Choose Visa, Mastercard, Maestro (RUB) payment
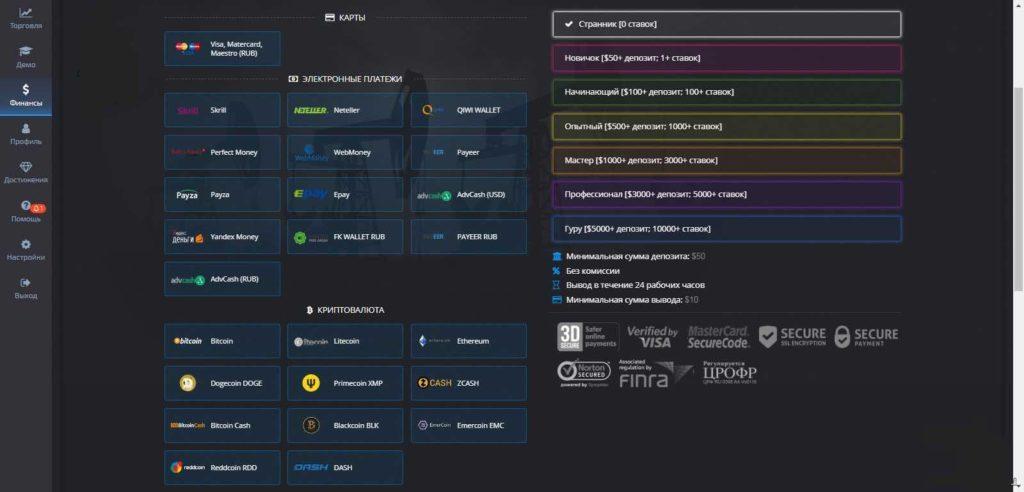This screenshot has height=492, width=1024. [222, 49]
